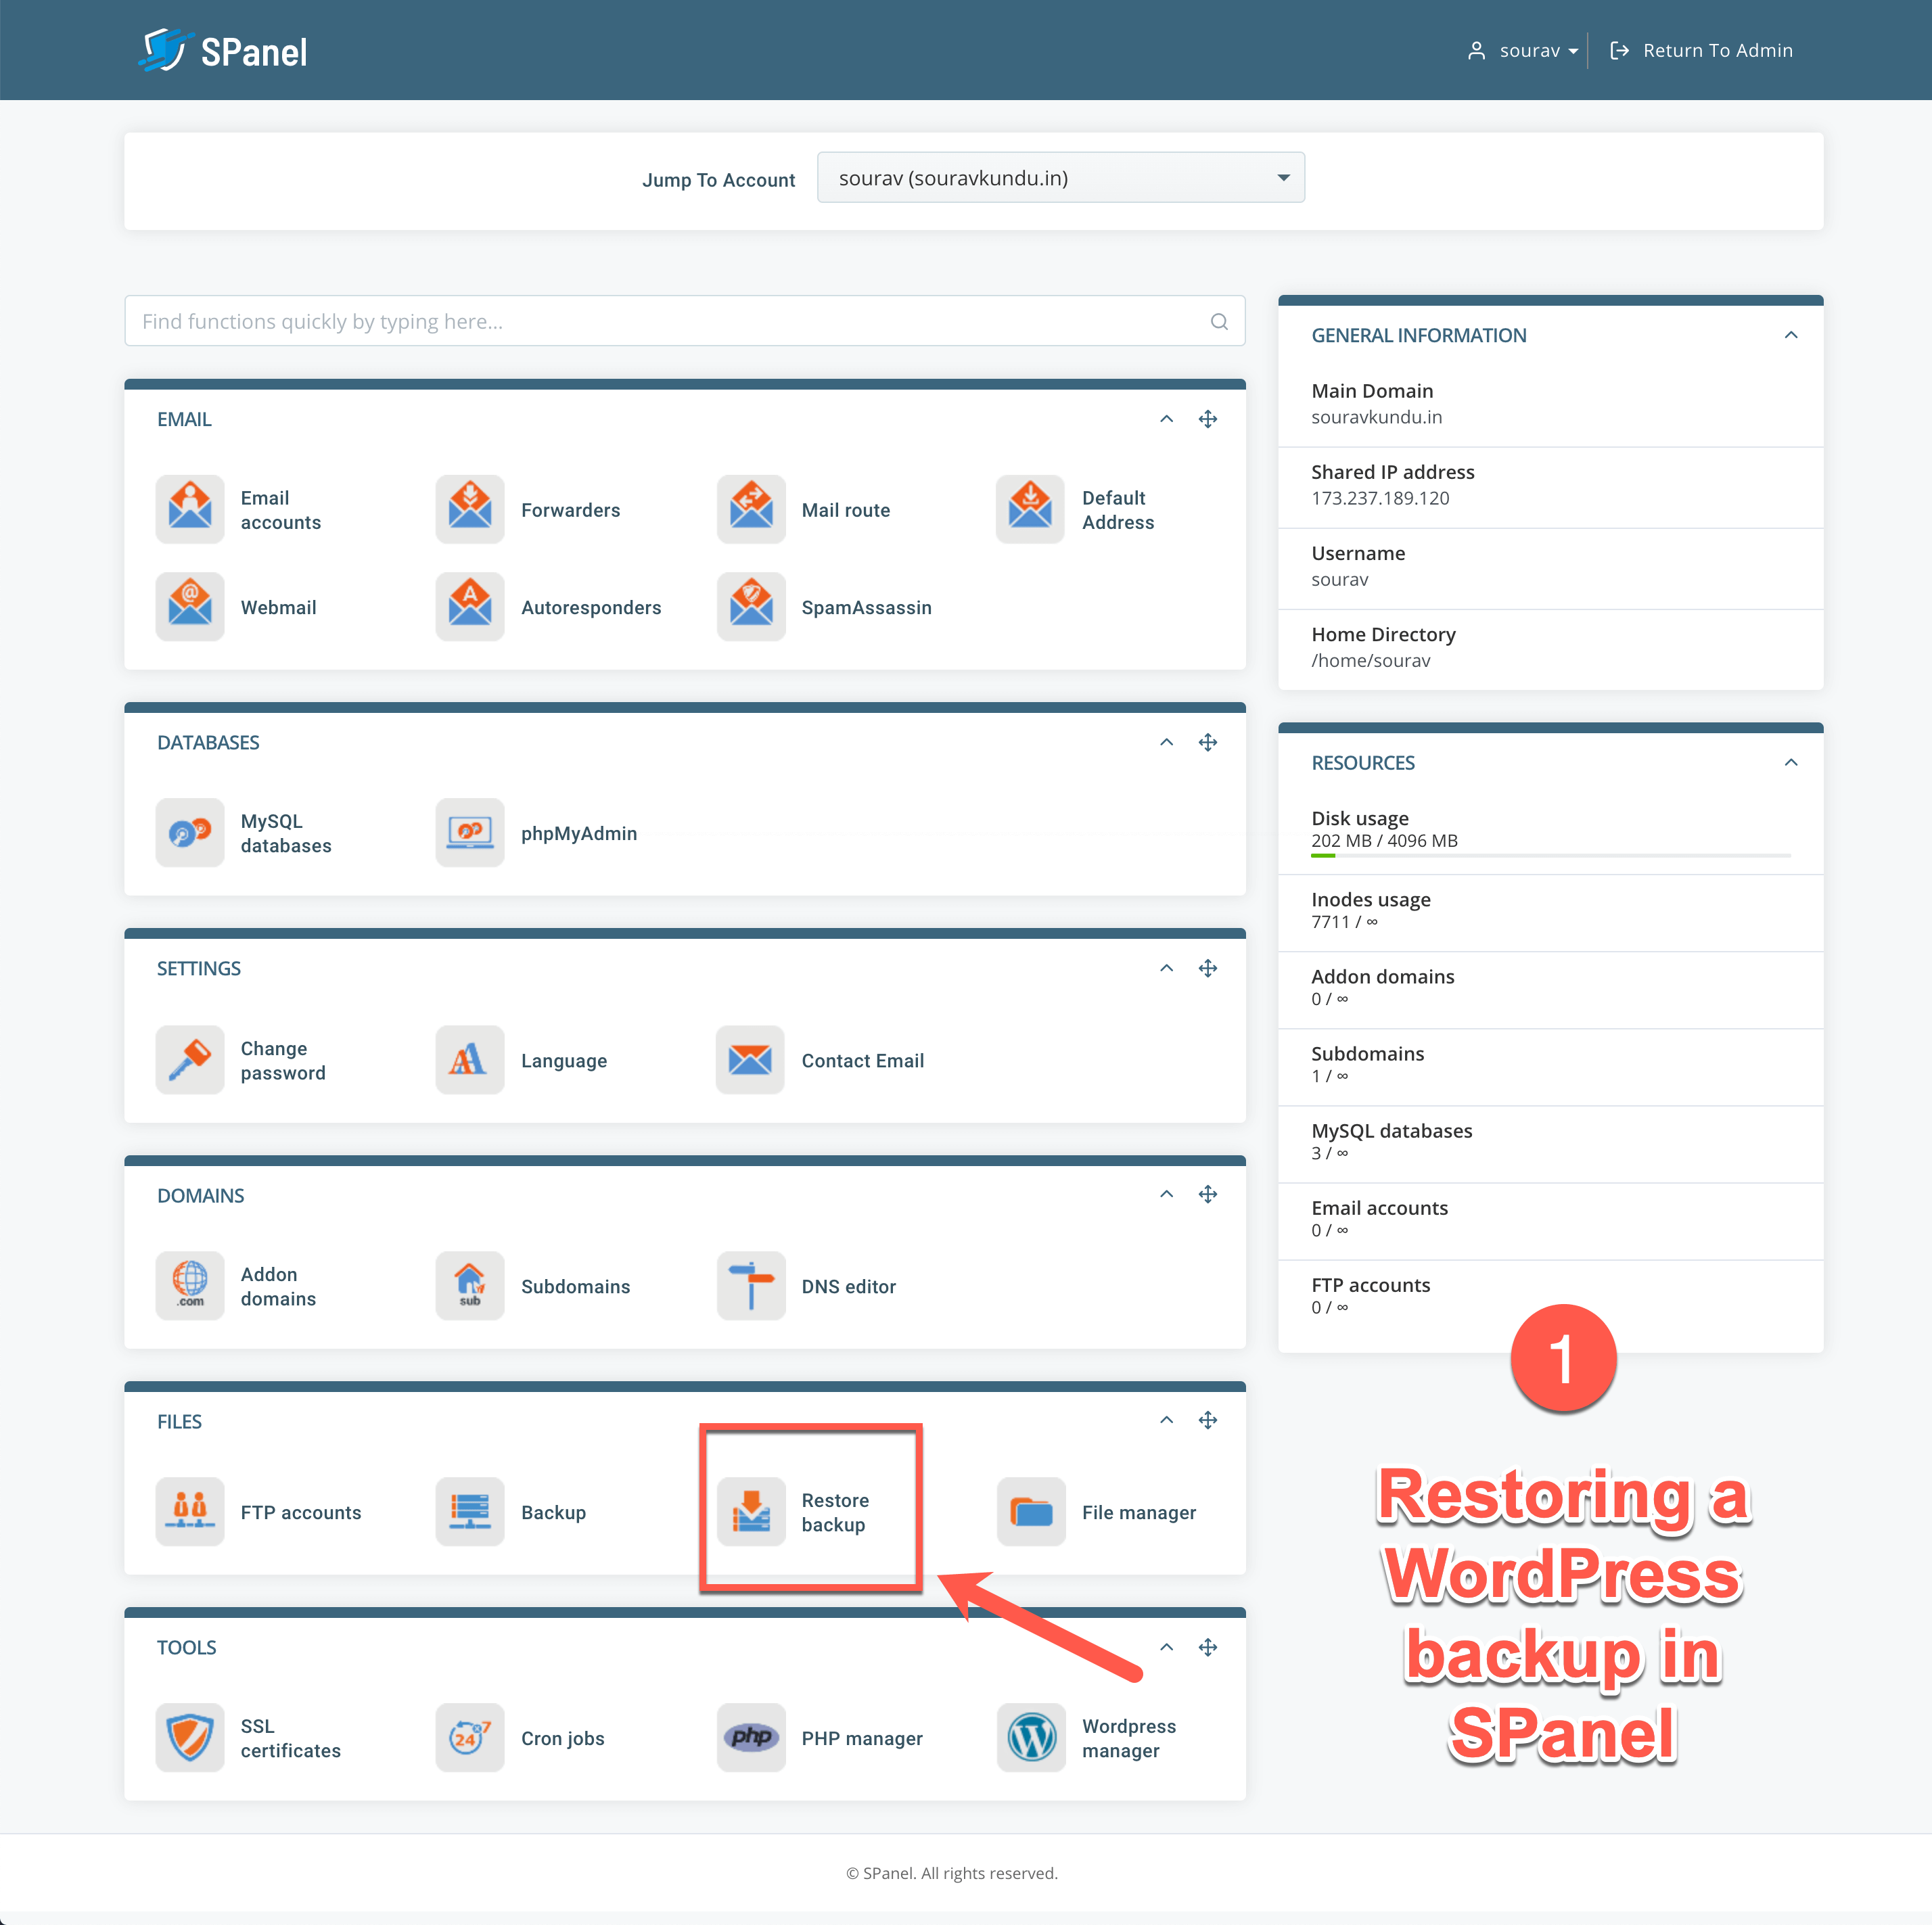Open Default Address icon
1932x1925 pixels.
click(1030, 510)
